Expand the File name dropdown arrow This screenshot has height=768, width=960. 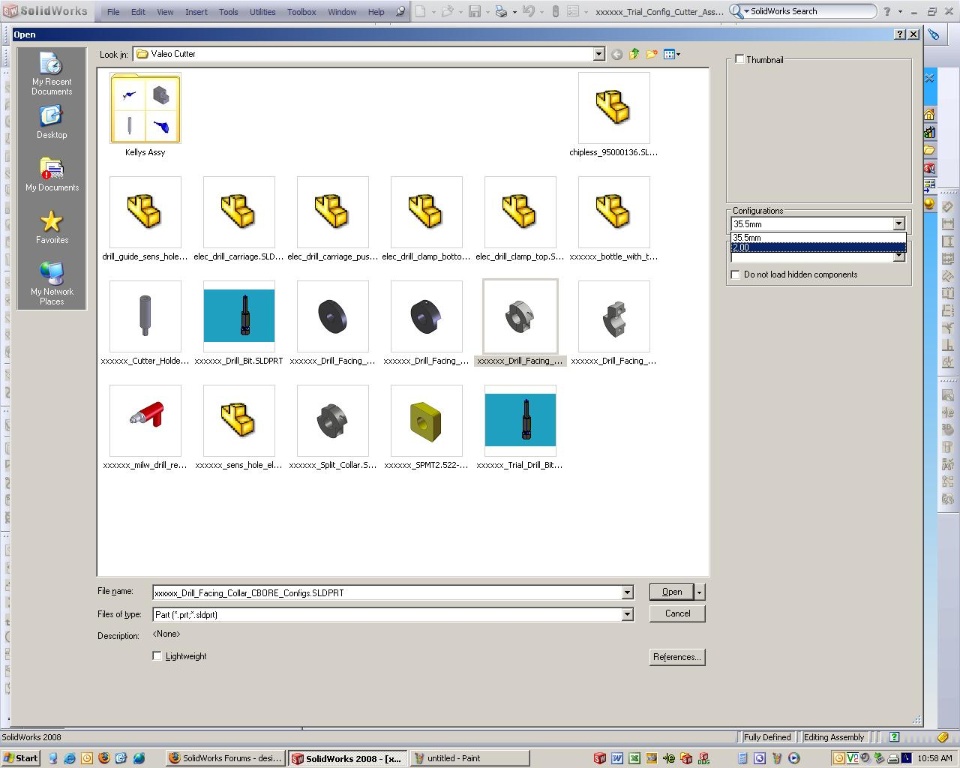627,592
